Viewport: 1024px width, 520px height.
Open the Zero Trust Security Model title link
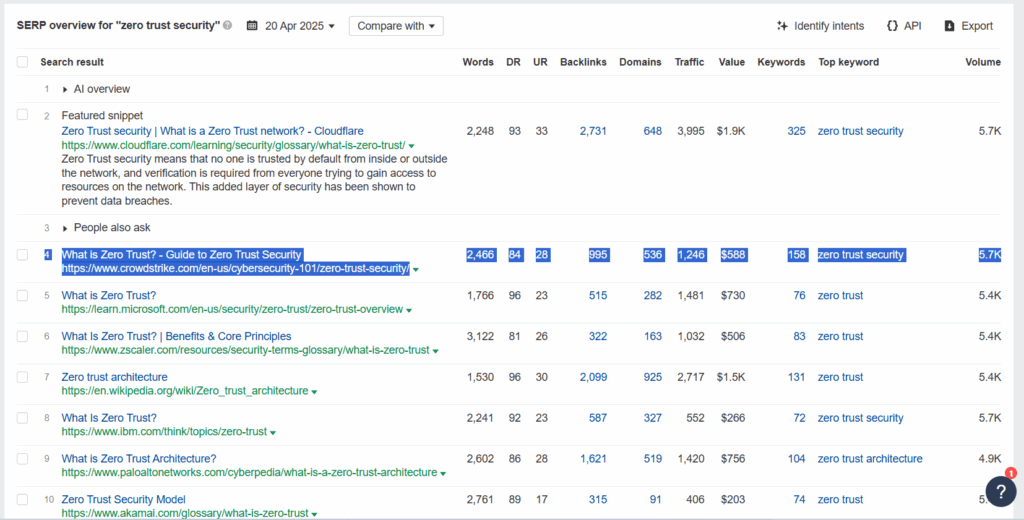click(123, 499)
